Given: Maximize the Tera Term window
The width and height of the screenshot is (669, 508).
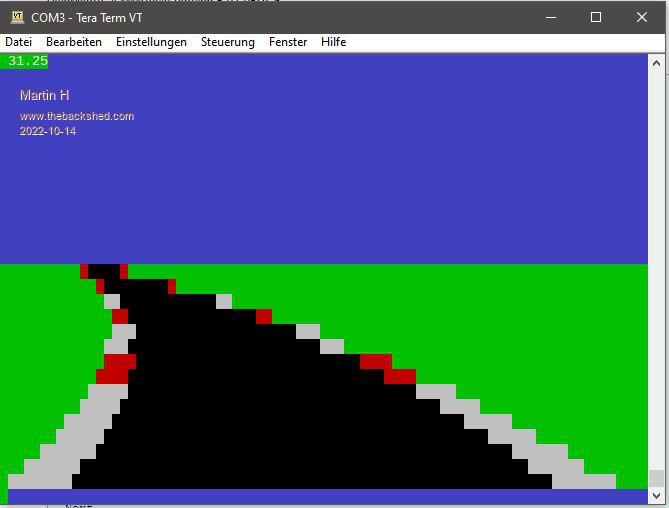Looking at the screenshot, I should tap(596, 17).
